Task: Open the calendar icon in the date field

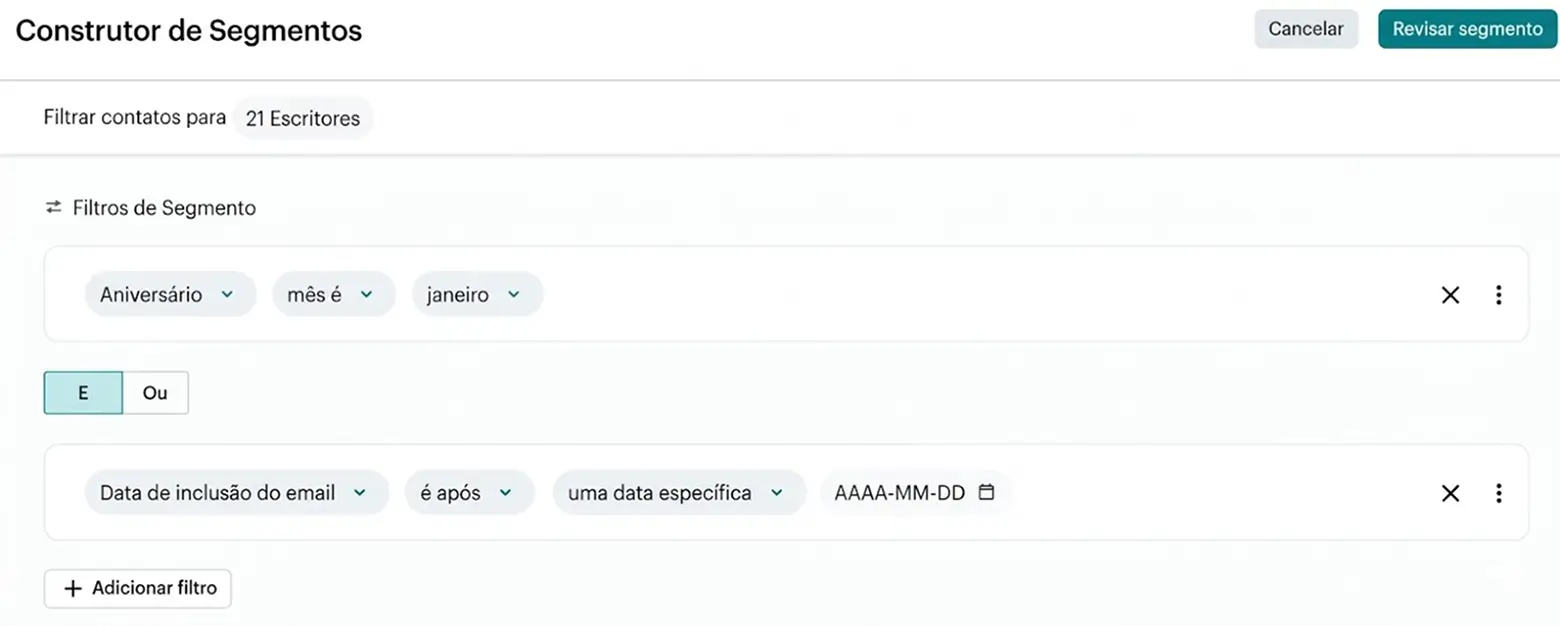Action: [986, 492]
